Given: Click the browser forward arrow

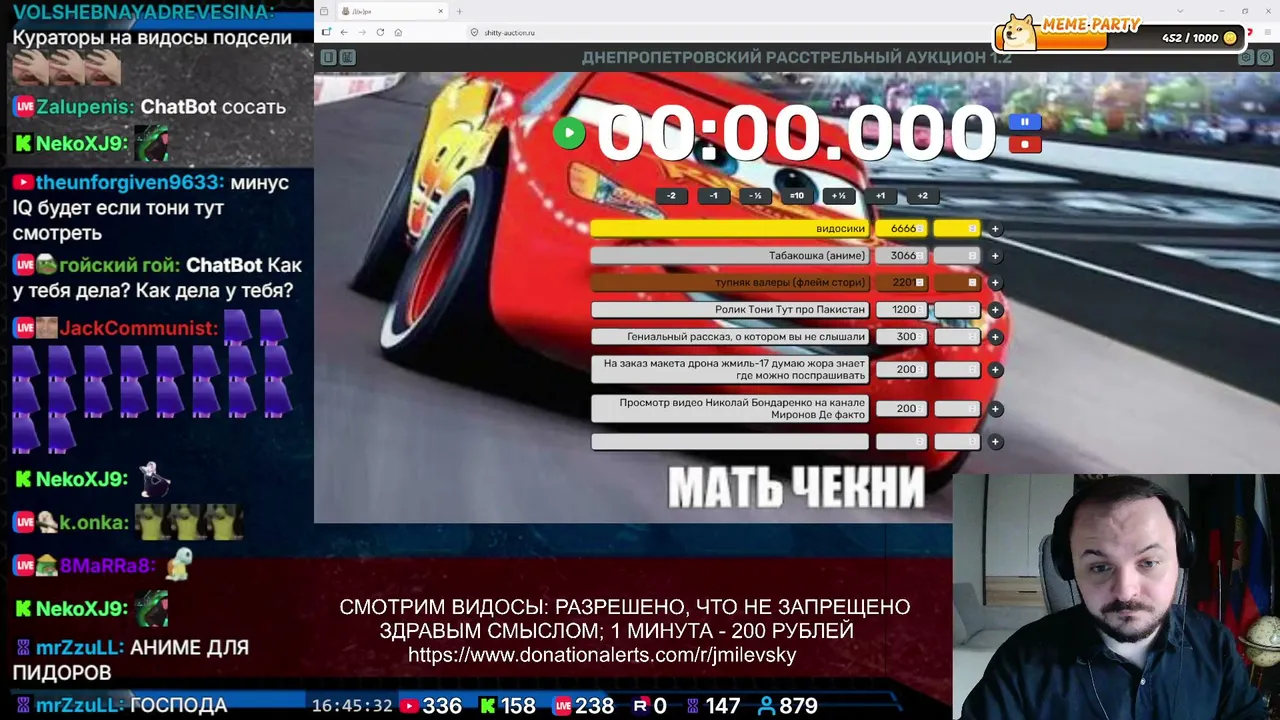Looking at the screenshot, I should (x=362, y=32).
